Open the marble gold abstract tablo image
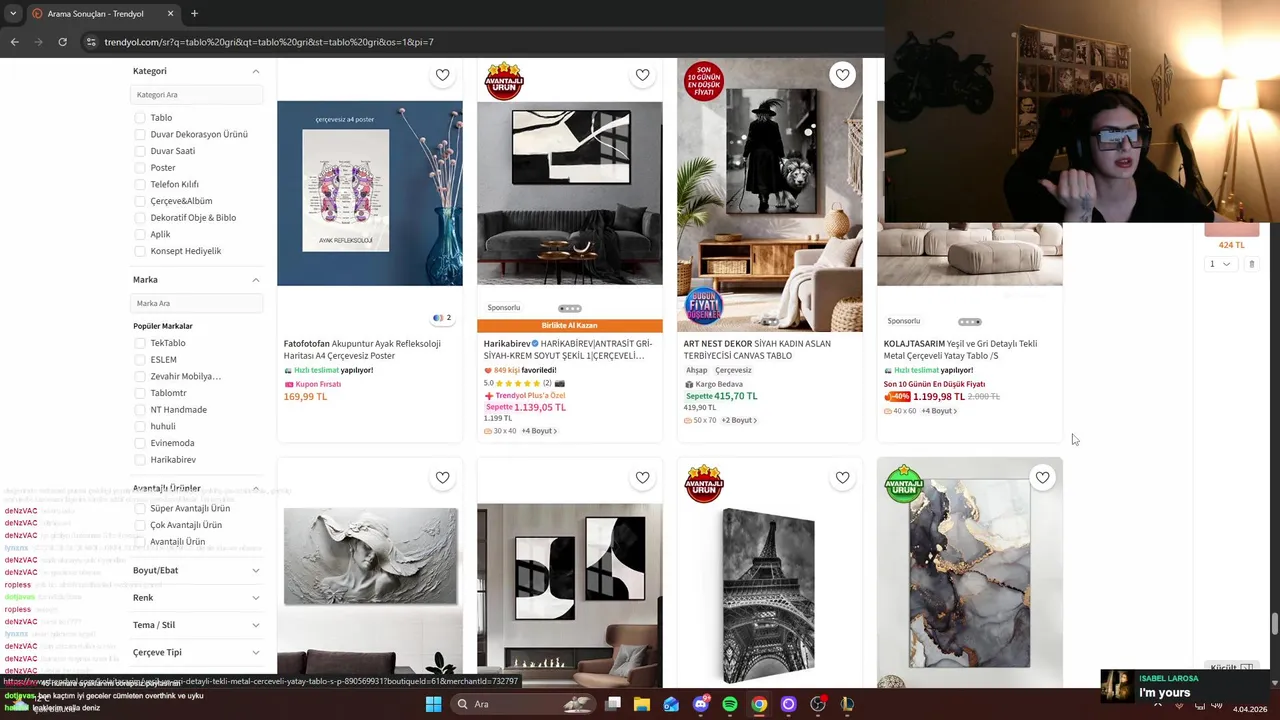The image size is (1280, 720). coord(970,573)
